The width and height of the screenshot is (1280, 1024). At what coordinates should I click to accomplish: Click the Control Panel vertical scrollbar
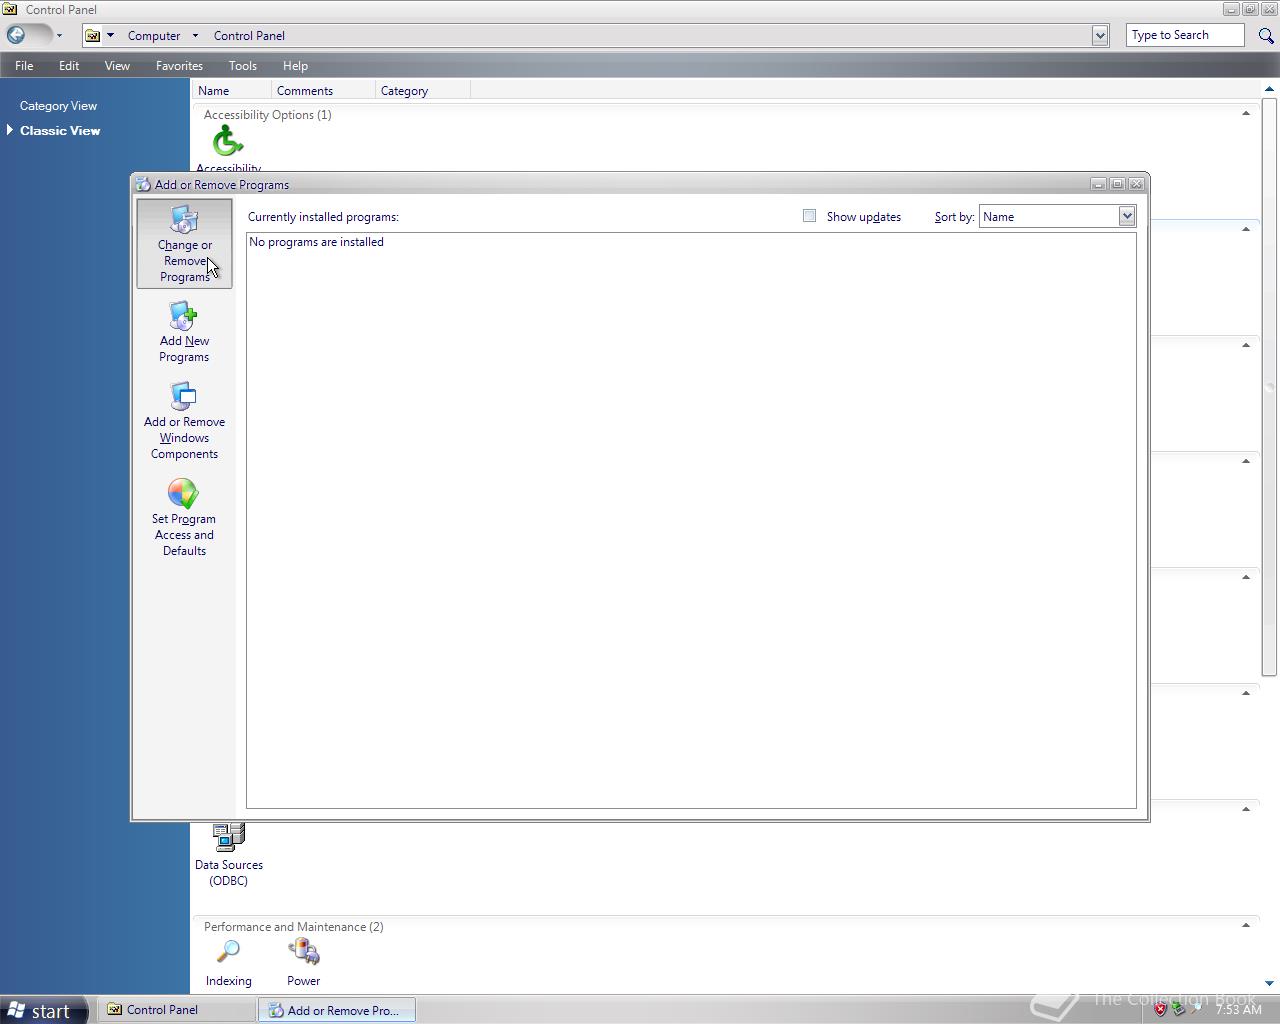pos(1269,387)
